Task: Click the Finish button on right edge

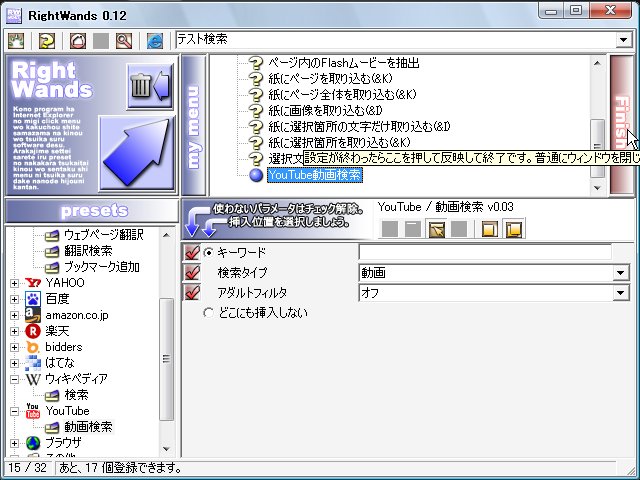Action: coord(621,124)
